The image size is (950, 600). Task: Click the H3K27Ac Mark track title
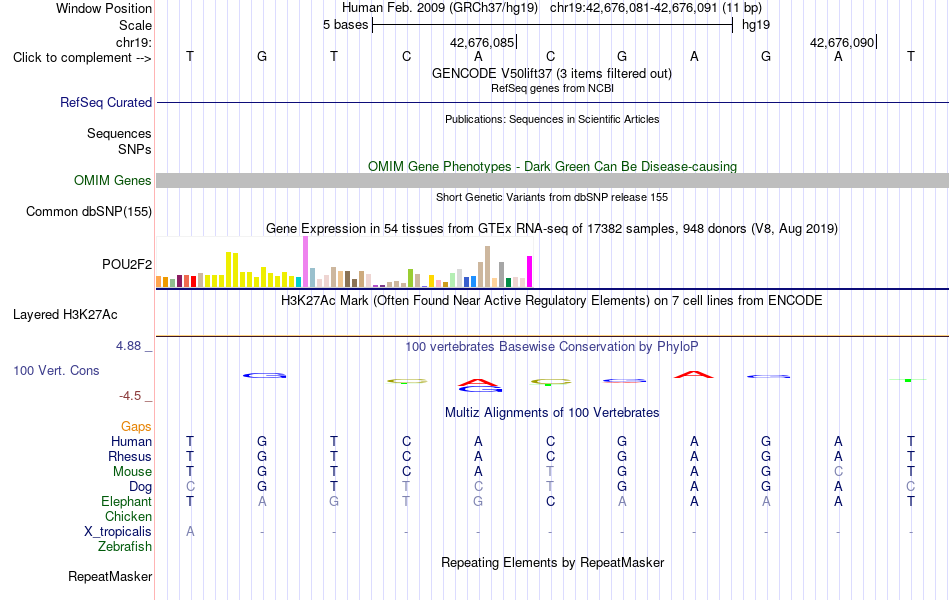(x=551, y=301)
